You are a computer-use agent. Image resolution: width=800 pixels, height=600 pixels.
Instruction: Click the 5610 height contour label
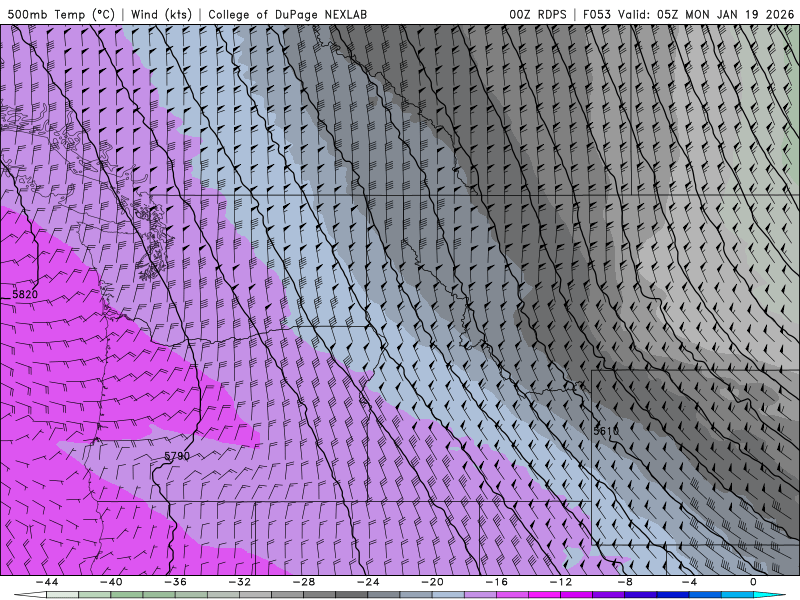coord(606,431)
